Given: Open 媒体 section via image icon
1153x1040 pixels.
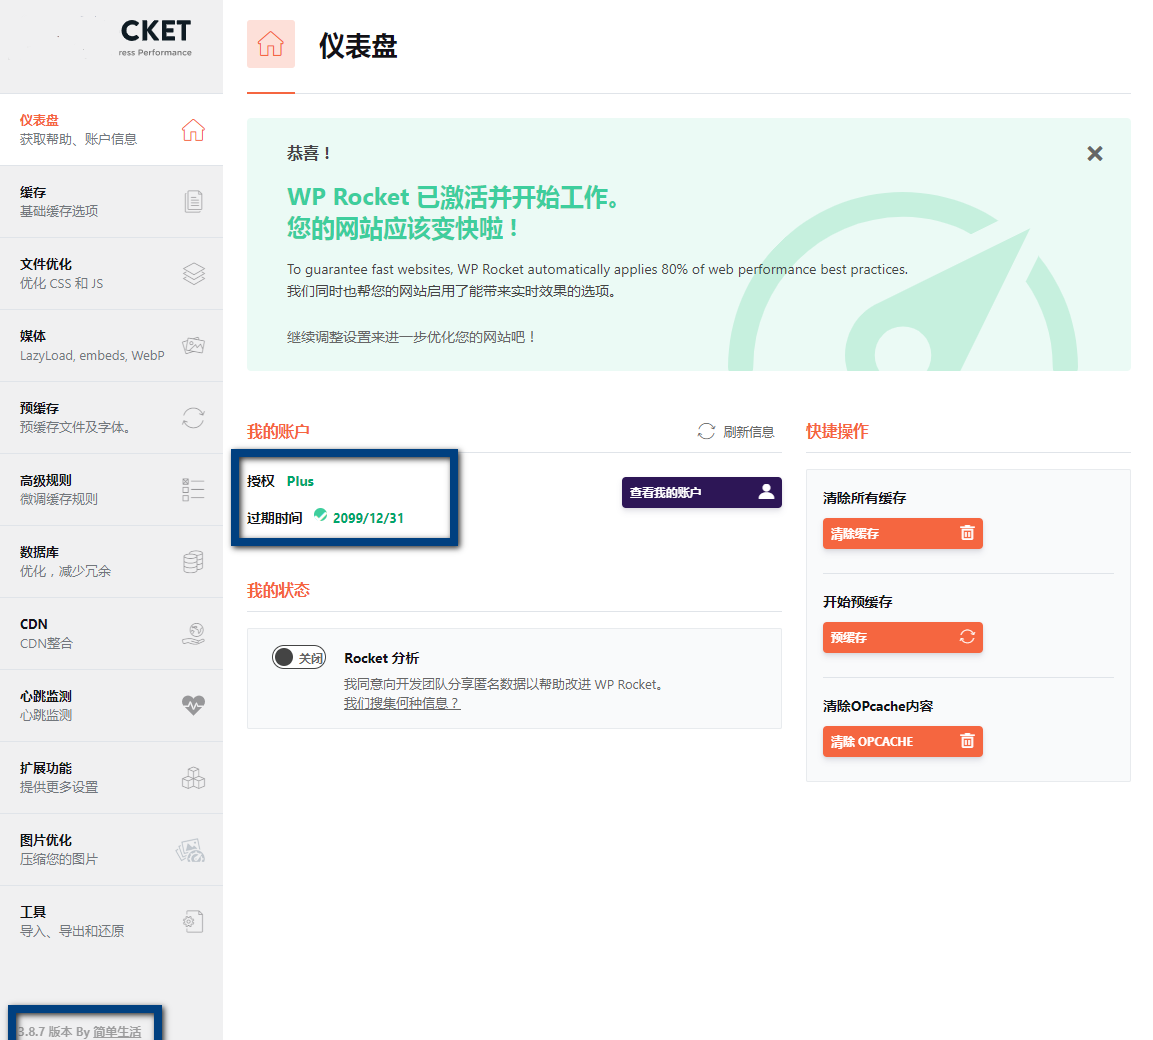Looking at the screenshot, I should click(x=193, y=346).
